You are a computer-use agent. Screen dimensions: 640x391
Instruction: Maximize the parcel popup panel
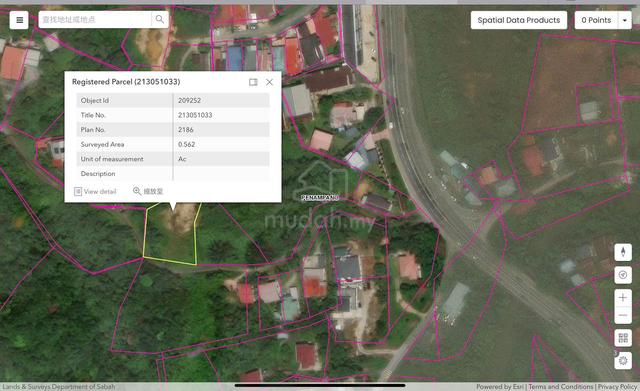pyautogui.click(x=253, y=82)
